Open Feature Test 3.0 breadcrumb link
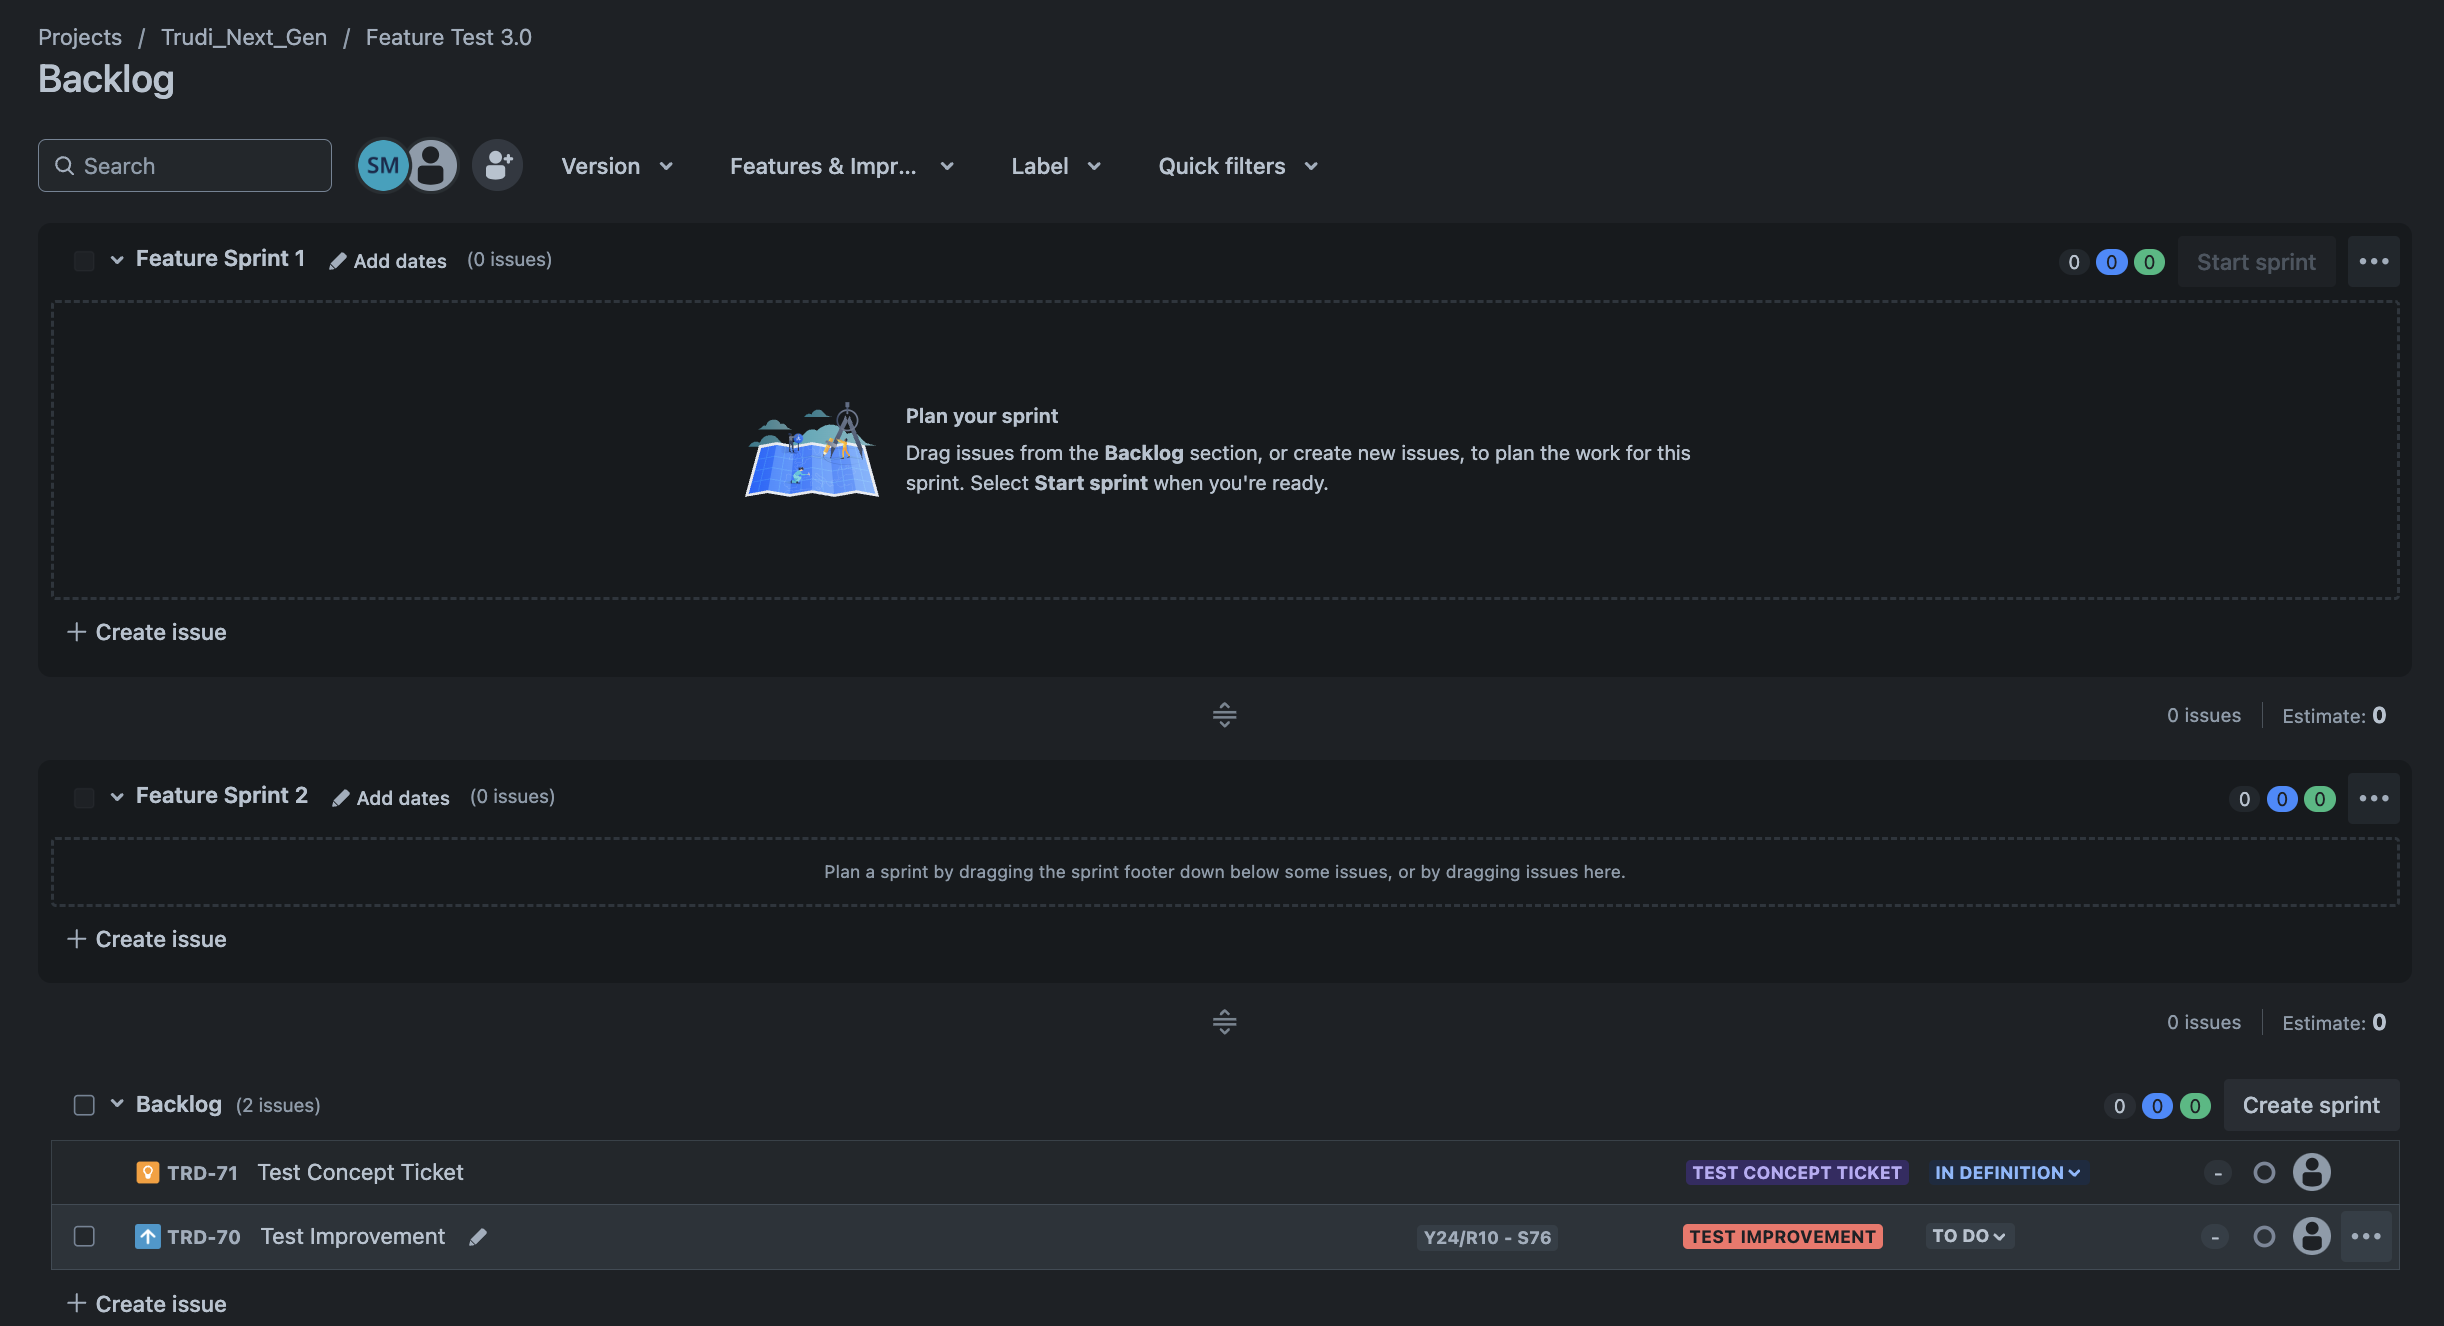This screenshot has height=1326, width=2444. pyautogui.click(x=448, y=37)
